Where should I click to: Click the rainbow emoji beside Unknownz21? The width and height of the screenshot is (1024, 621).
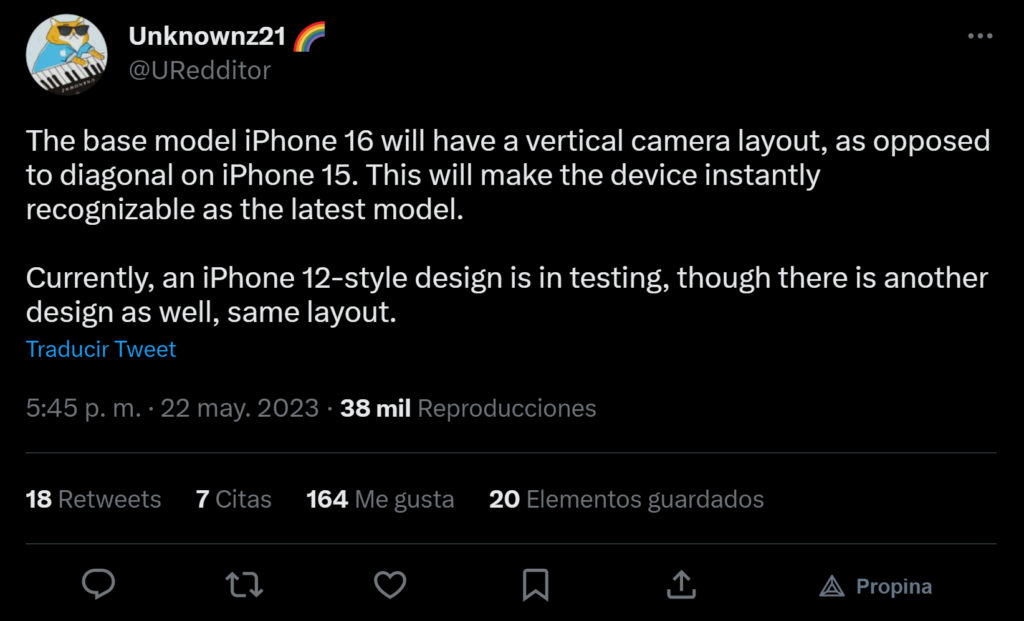[x=309, y=36]
